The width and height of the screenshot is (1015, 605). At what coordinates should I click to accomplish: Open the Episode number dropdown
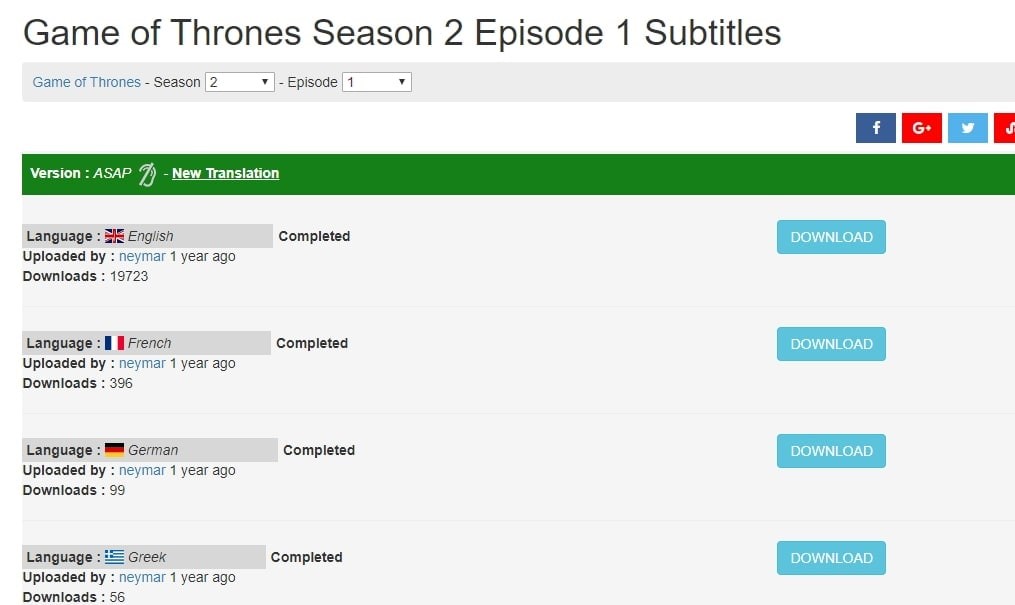coord(377,82)
